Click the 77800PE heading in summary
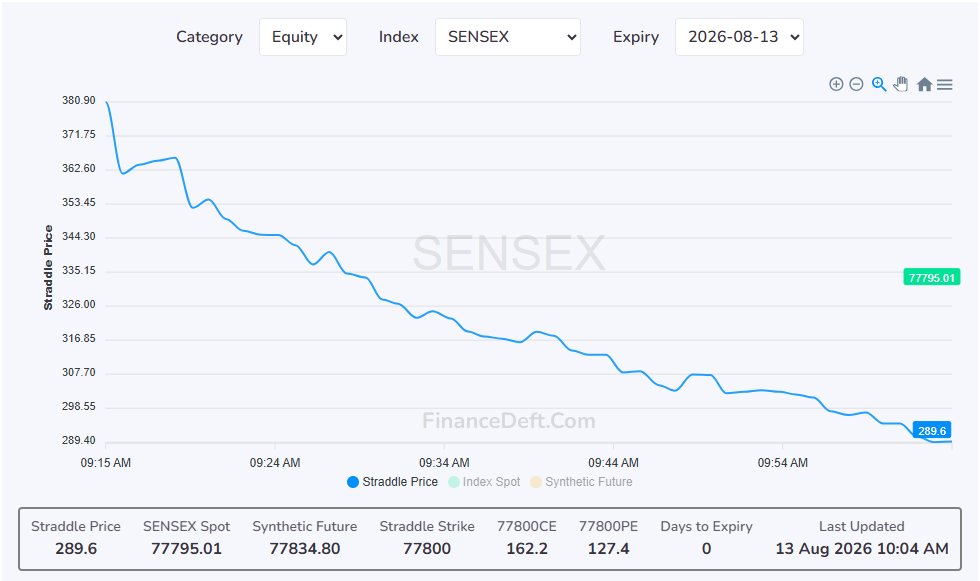 click(609, 526)
